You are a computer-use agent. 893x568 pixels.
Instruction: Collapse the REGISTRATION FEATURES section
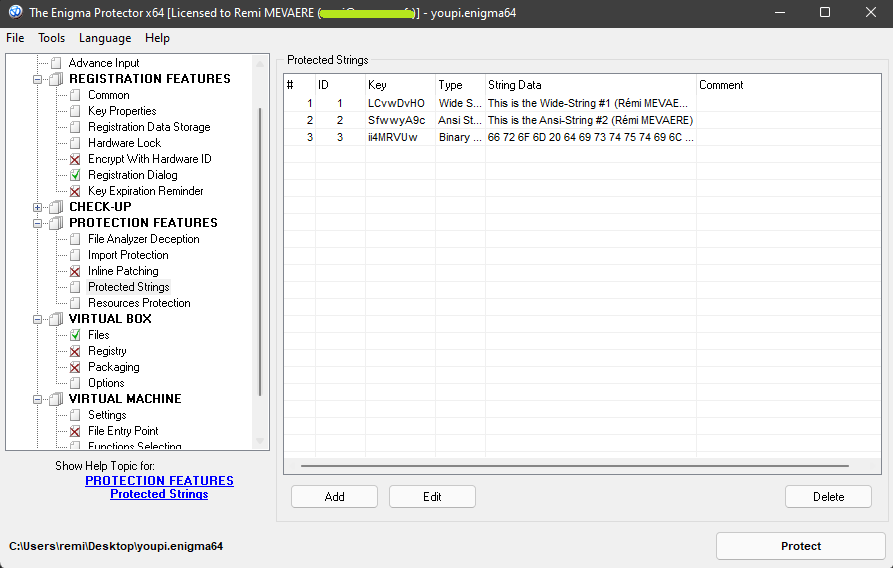38,79
